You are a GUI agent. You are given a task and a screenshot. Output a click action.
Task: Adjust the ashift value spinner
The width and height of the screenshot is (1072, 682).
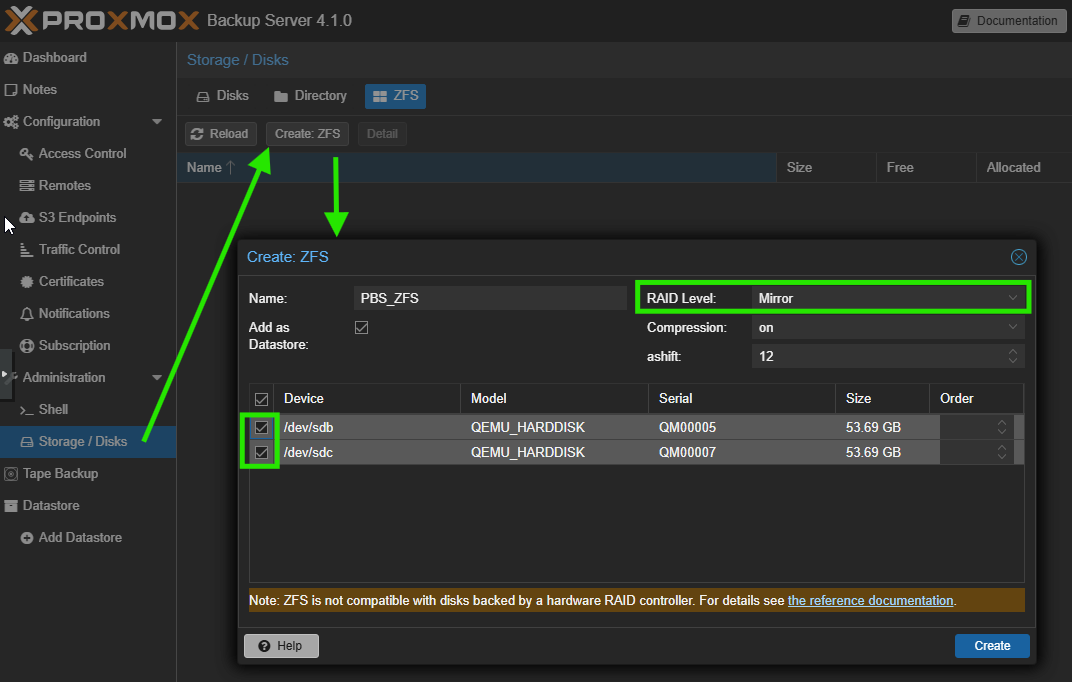(1012, 356)
